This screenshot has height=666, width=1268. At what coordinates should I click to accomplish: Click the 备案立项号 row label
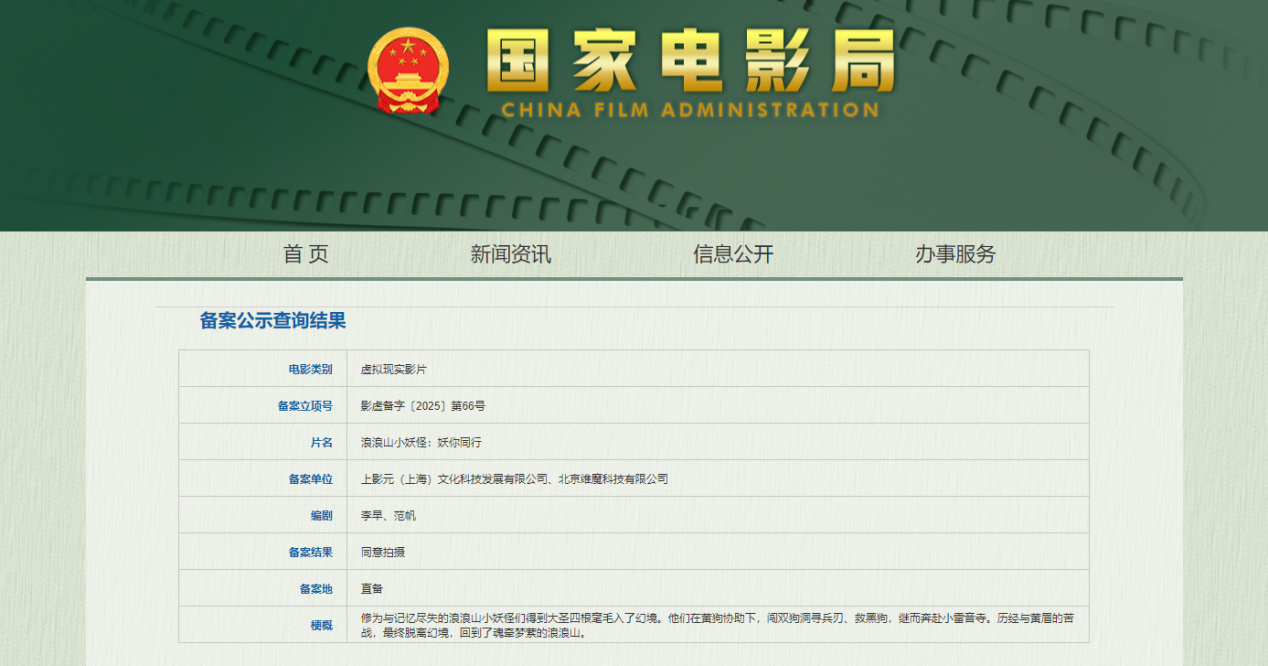[x=304, y=406]
